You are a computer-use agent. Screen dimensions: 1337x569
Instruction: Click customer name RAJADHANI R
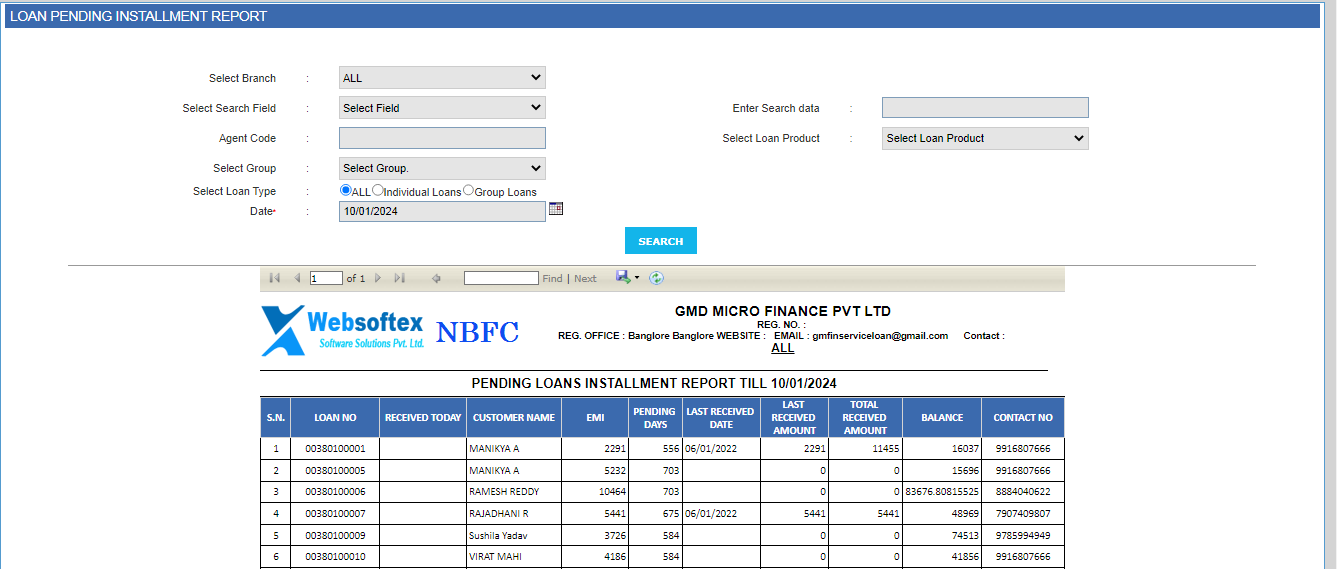click(498, 514)
